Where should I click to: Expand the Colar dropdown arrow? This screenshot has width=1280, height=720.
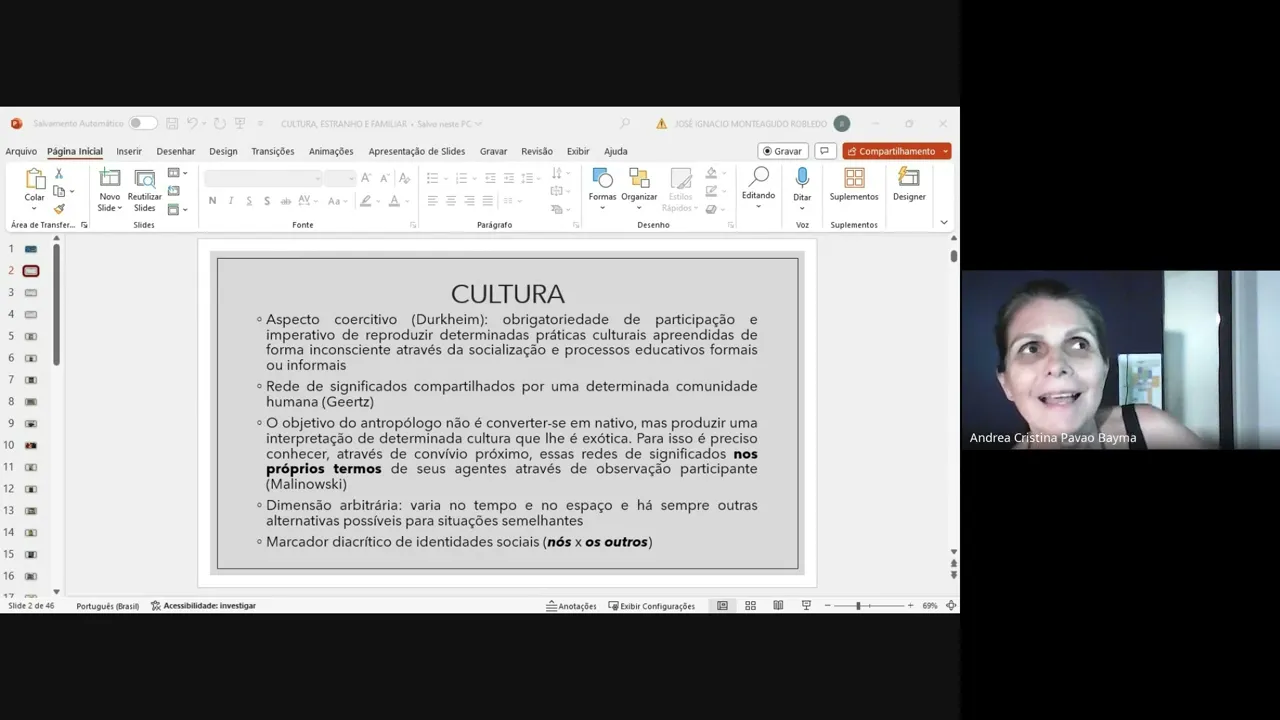pyautogui.click(x=35, y=208)
